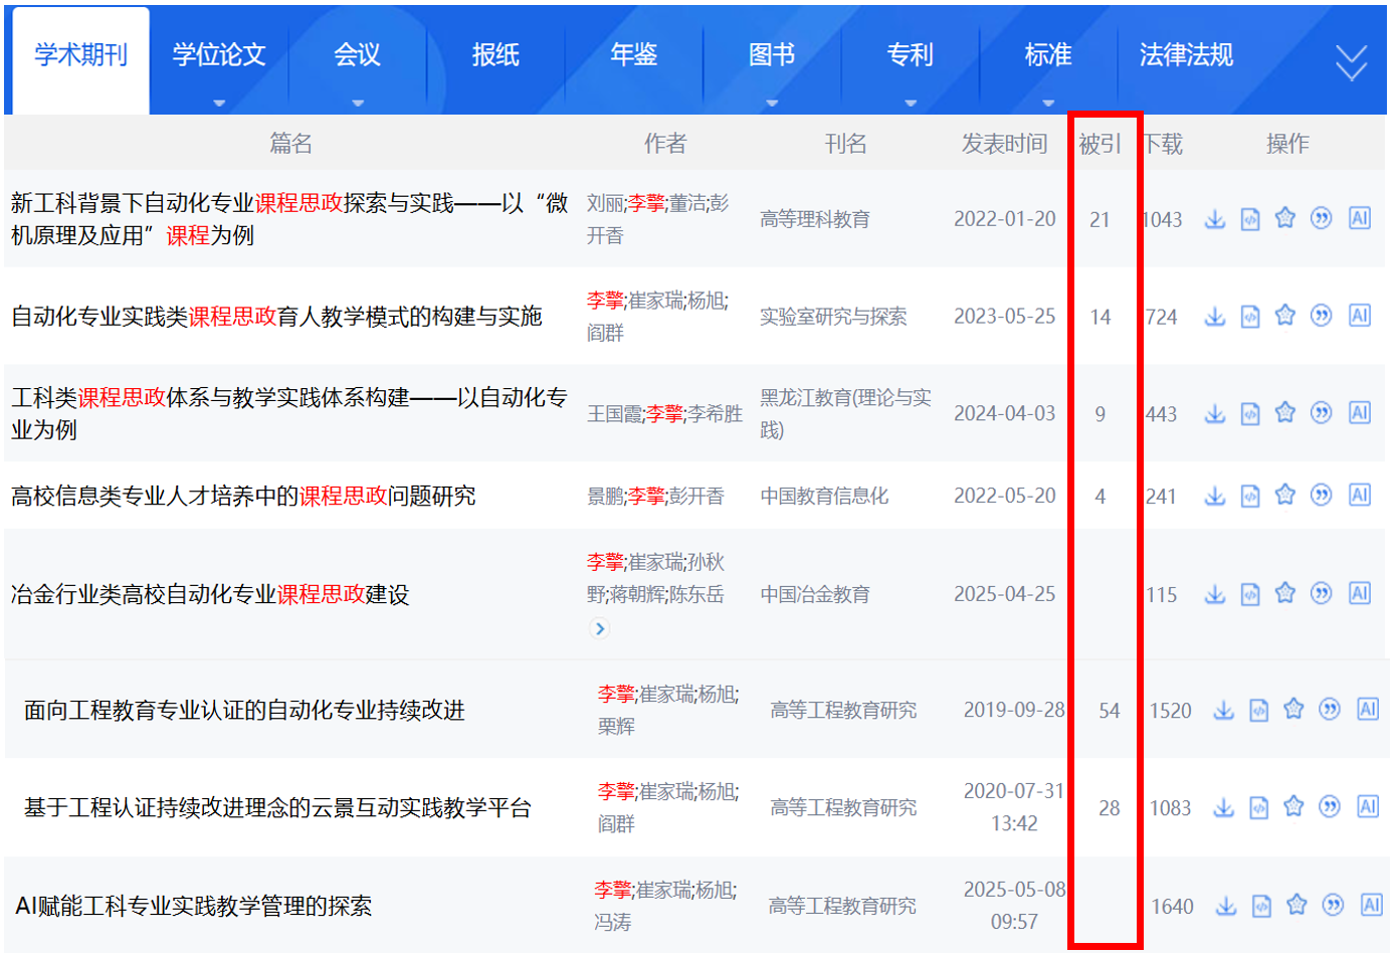
Task: Download "冶金行业类高校自动化专业课程思政建设"
Action: pos(1215,593)
